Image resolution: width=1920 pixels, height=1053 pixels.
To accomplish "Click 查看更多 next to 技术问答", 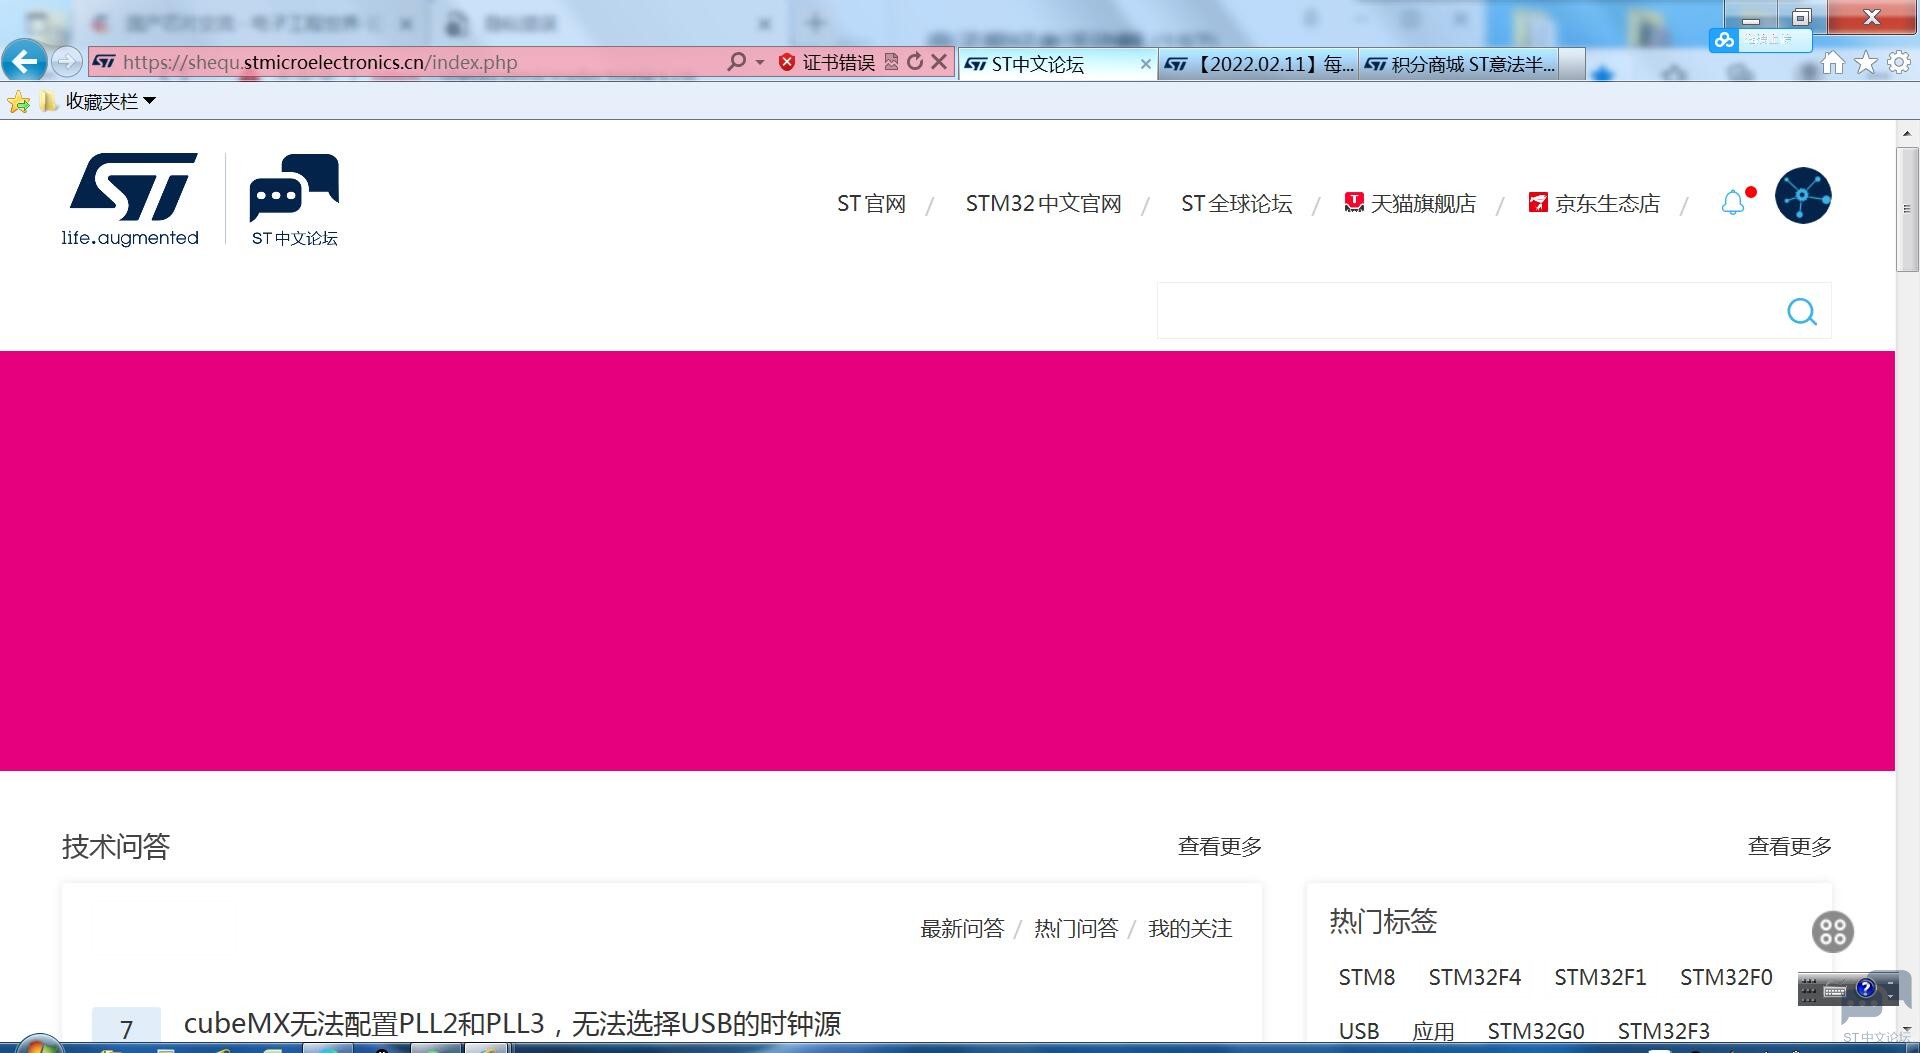I will (1220, 847).
